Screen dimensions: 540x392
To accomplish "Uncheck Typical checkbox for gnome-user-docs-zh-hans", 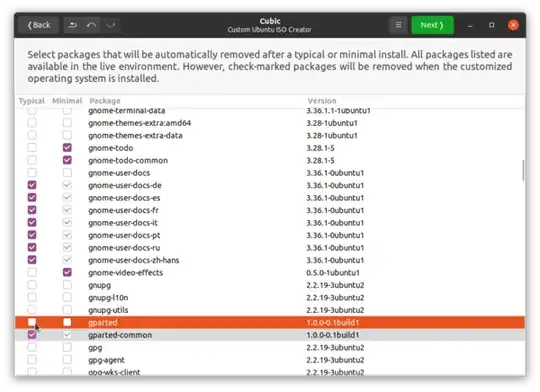I will 32,260.
